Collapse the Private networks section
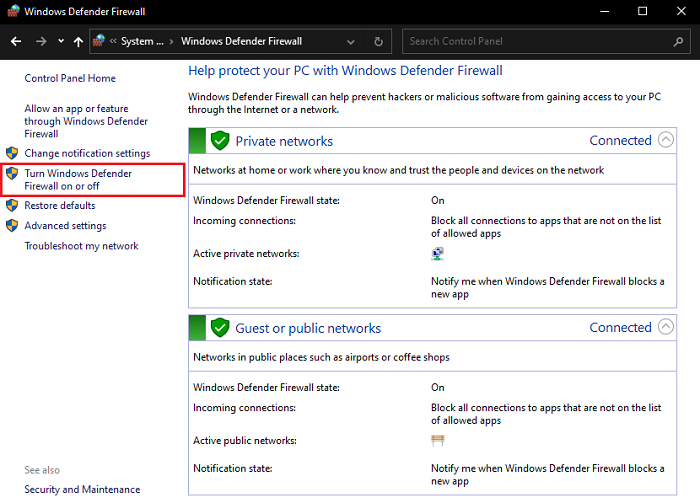700x503 pixels. [667, 140]
